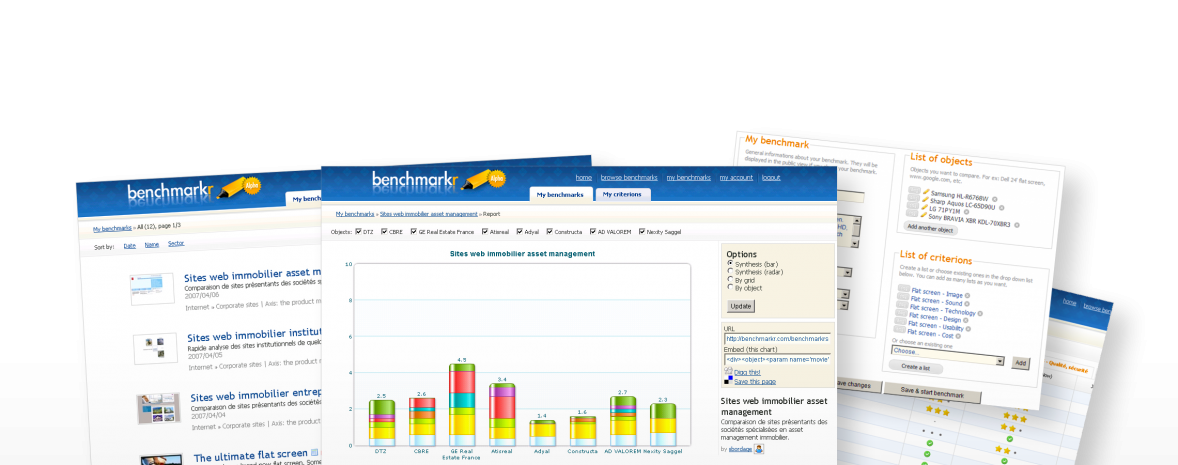Open browse benchmarks in the top navigation
1178x465 pixels.
tap(629, 177)
